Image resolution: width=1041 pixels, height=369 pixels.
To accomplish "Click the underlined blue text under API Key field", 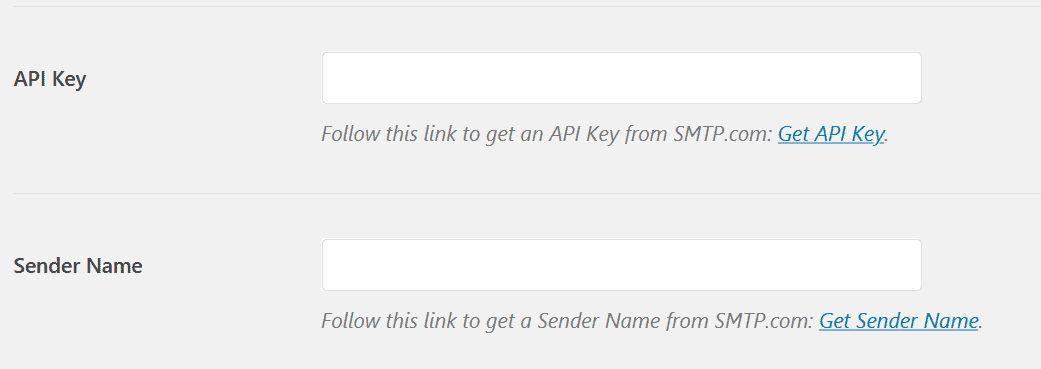I will [831, 134].
